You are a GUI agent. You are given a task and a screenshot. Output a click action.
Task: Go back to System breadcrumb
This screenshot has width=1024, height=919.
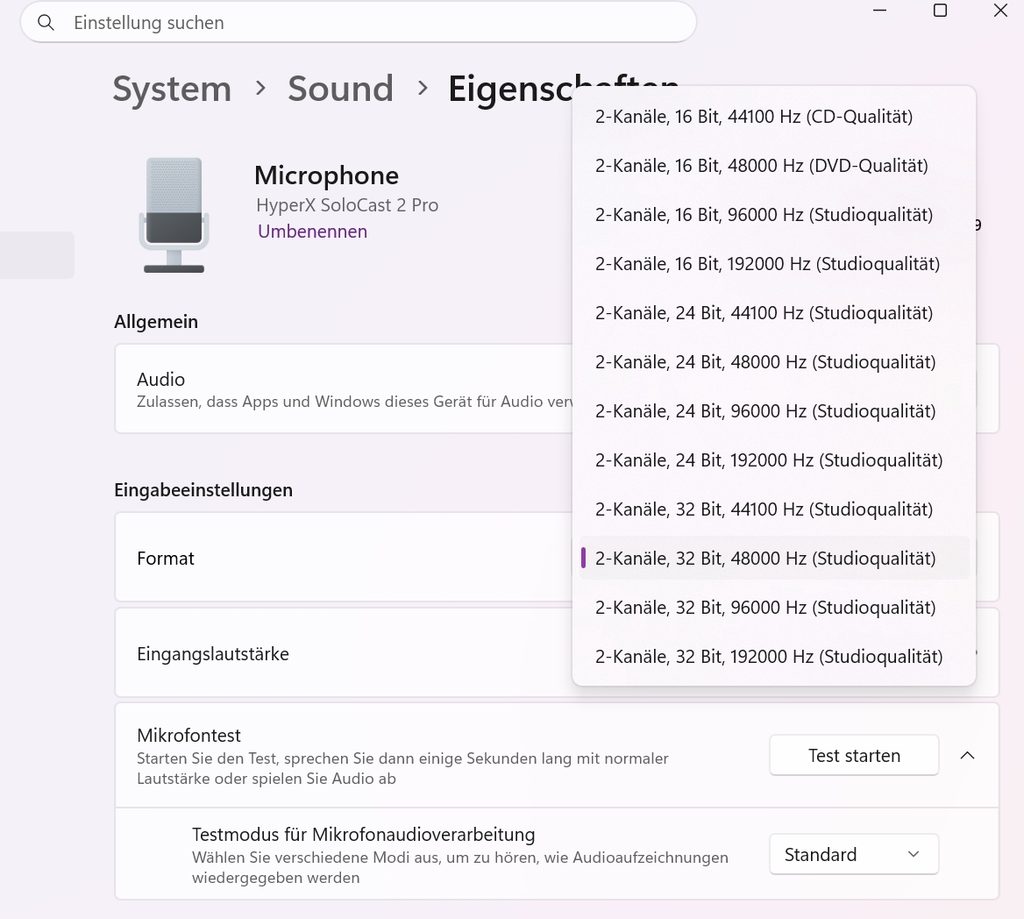click(x=172, y=89)
